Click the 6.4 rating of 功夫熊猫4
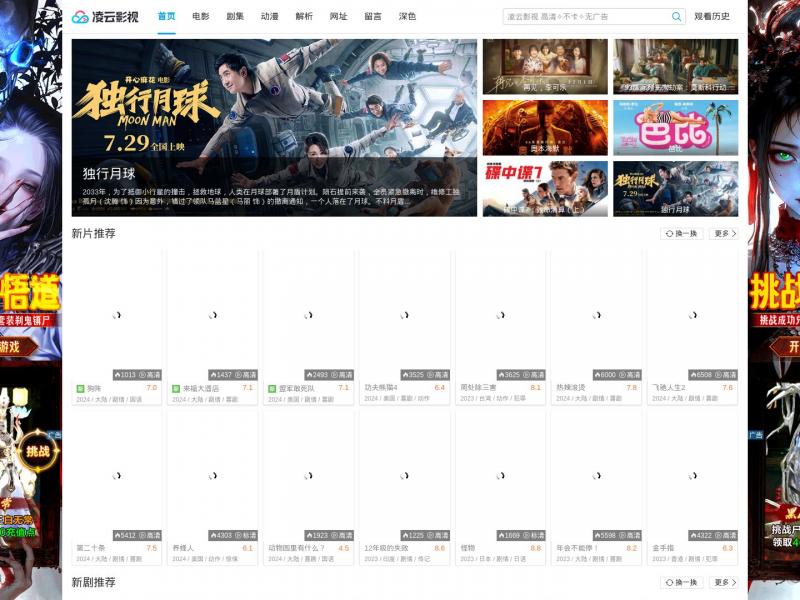The image size is (800, 600). (x=439, y=388)
